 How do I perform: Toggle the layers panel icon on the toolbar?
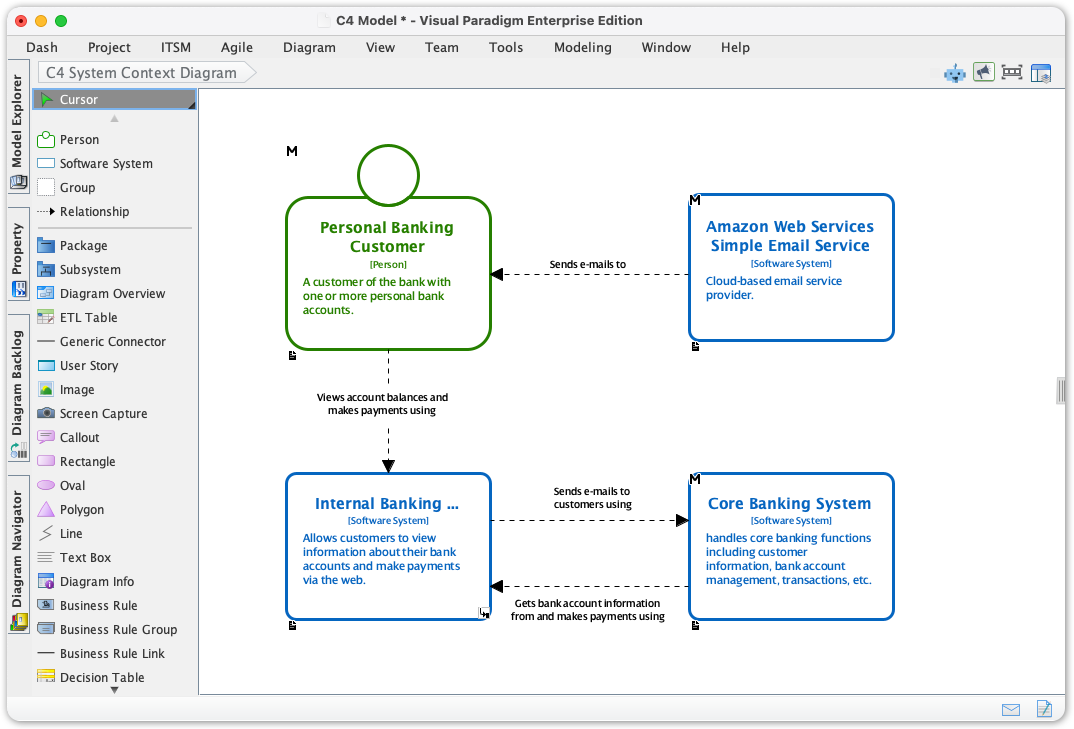1040,72
